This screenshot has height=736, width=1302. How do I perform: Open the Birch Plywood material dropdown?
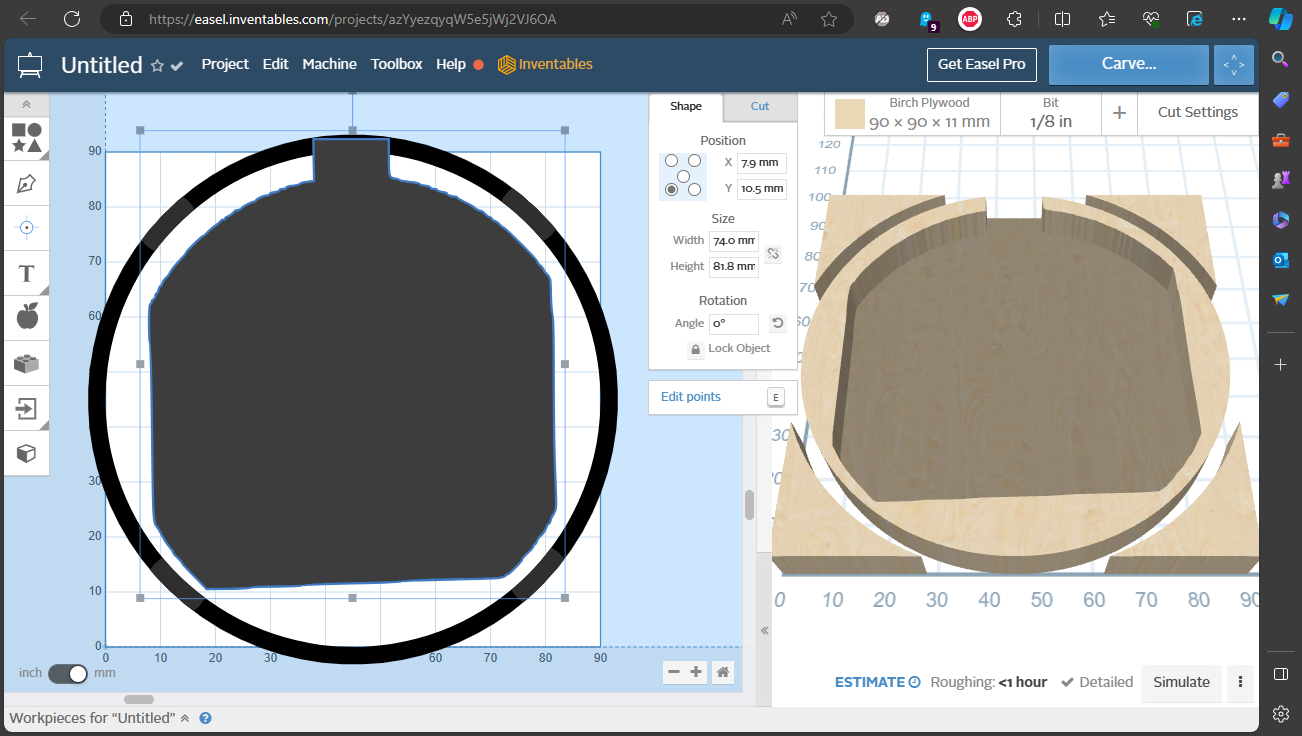[x=912, y=113]
